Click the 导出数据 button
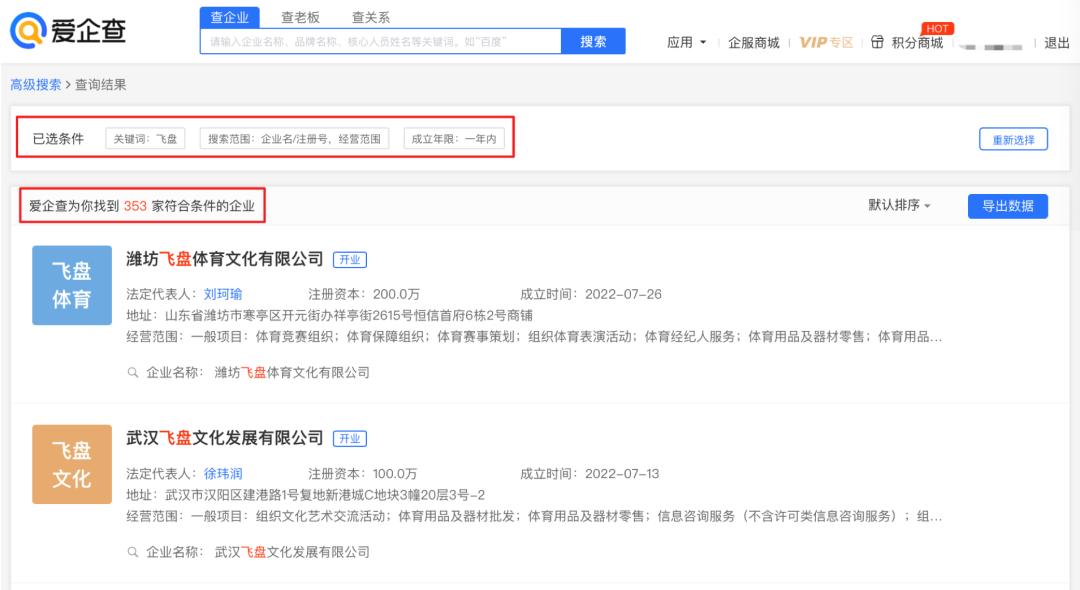 [1007, 205]
